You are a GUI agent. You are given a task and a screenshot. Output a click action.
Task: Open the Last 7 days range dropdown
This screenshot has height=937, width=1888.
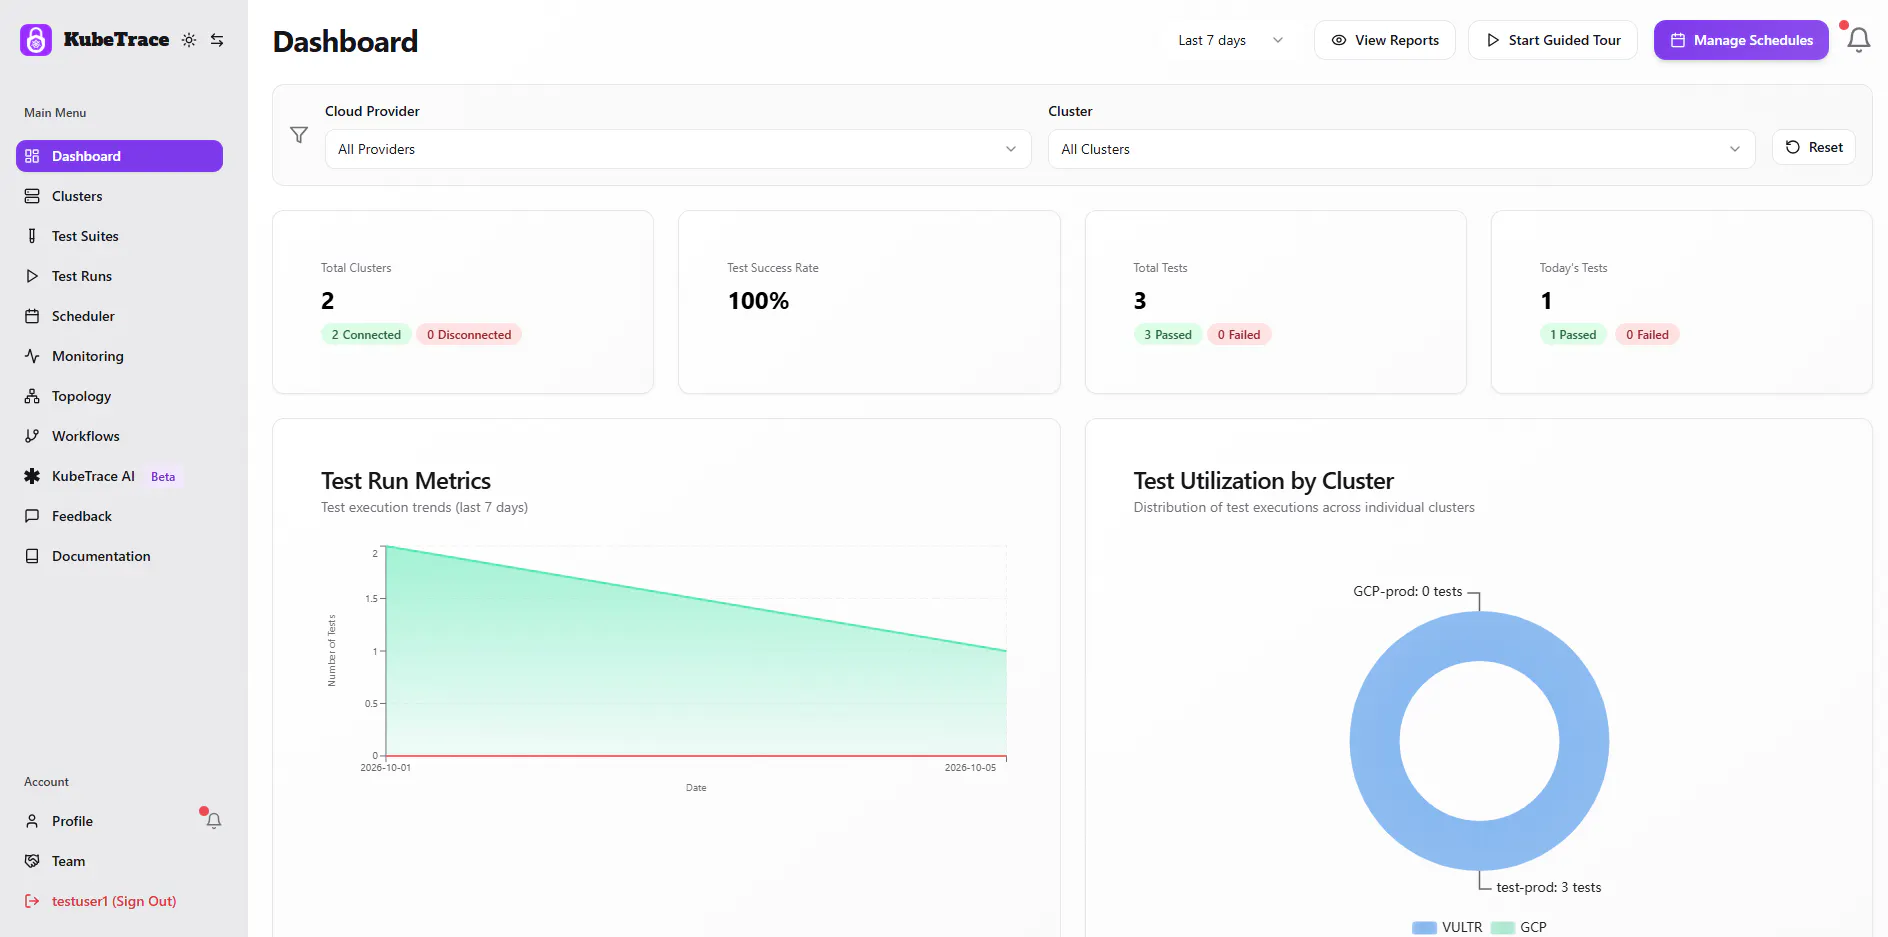pyautogui.click(x=1231, y=40)
